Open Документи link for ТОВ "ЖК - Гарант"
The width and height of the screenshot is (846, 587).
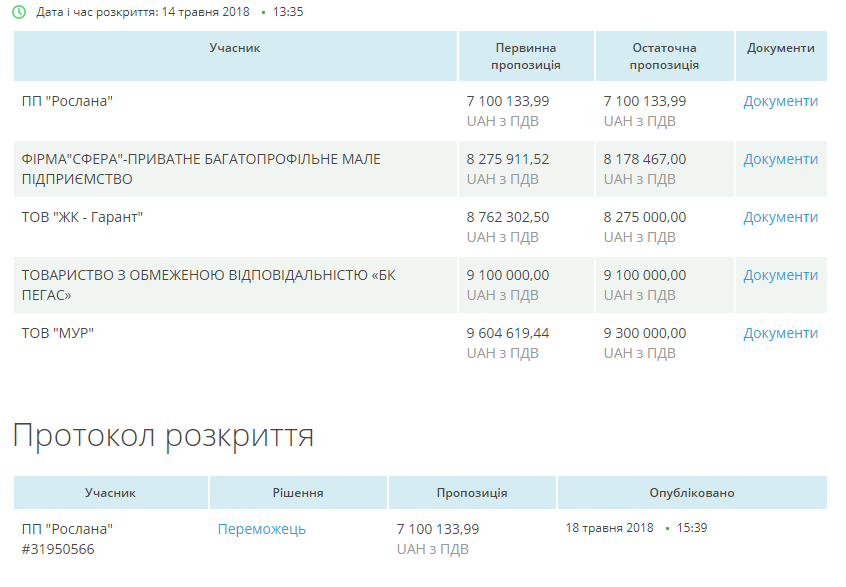[780, 217]
